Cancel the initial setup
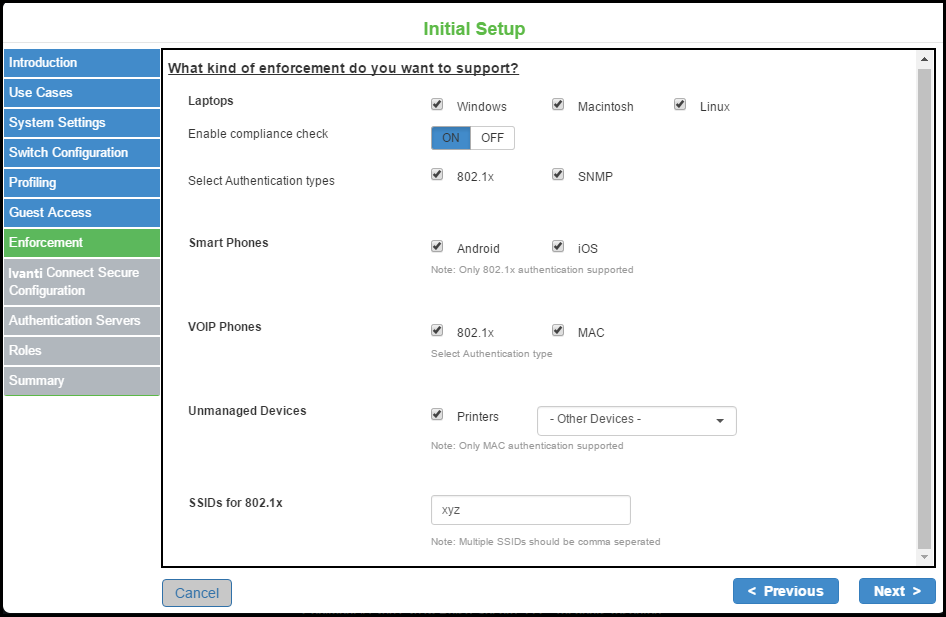Image resolution: width=946 pixels, height=617 pixels. [197, 593]
